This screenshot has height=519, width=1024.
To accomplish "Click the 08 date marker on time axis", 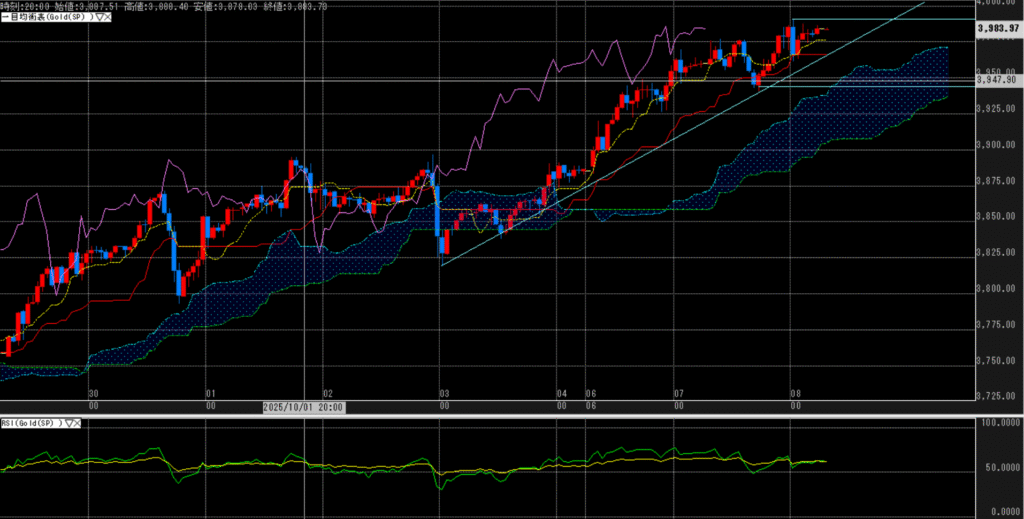I will point(795,394).
